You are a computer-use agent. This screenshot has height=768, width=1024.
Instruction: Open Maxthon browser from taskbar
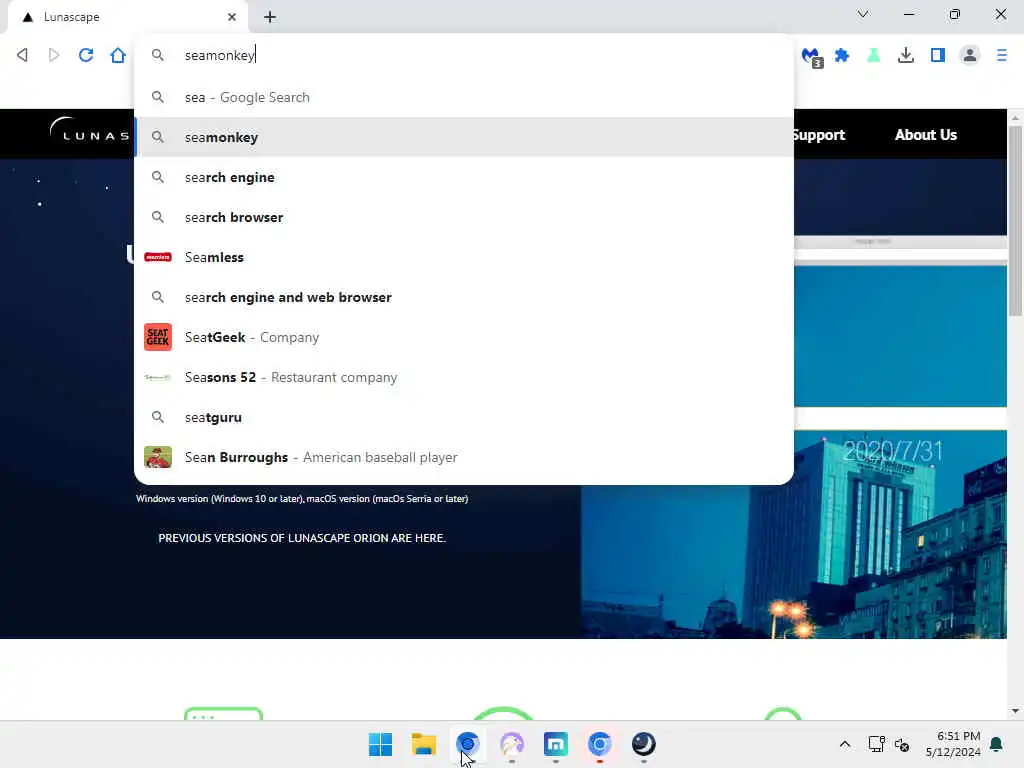click(x=556, y=744)
